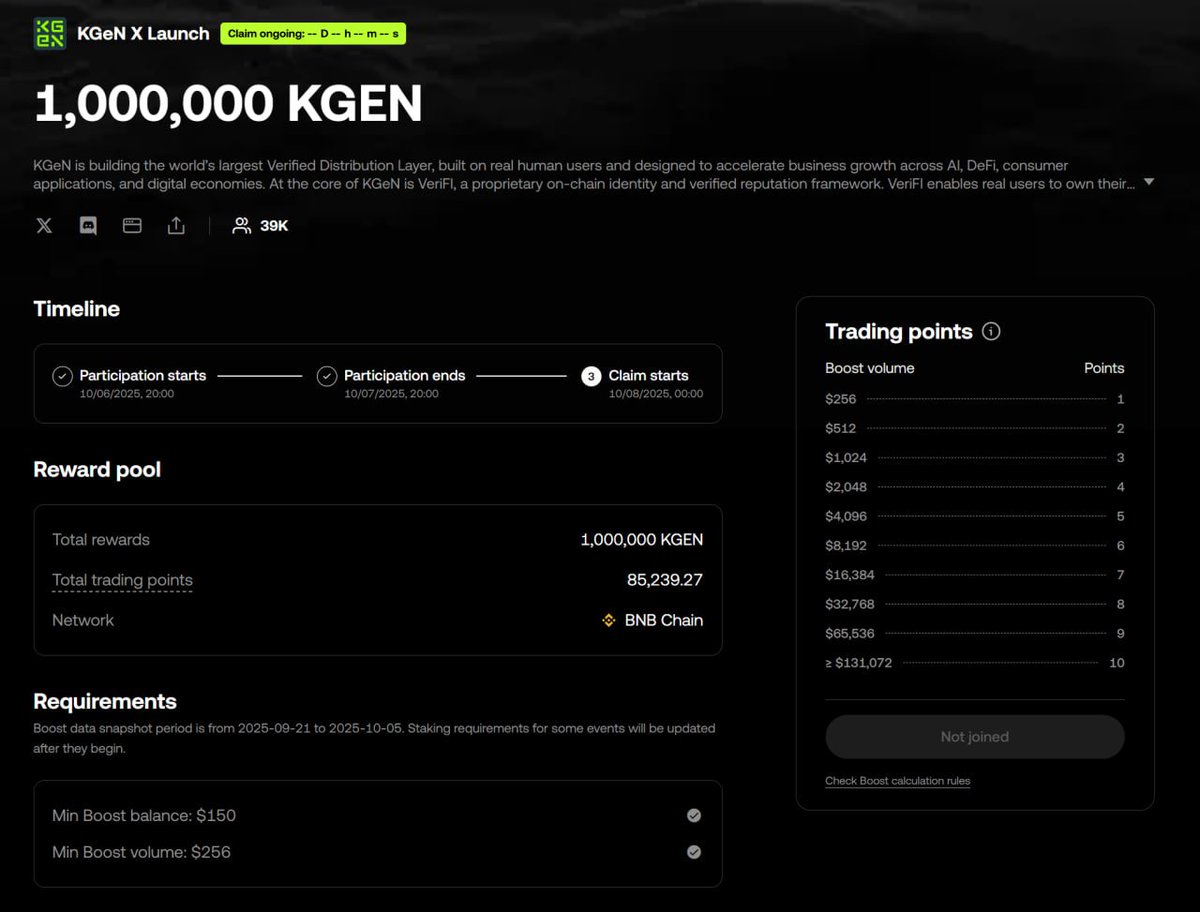Click the Trading points info icon
Viewport: 1200px width, 912px height.
[x=991, y=331]
